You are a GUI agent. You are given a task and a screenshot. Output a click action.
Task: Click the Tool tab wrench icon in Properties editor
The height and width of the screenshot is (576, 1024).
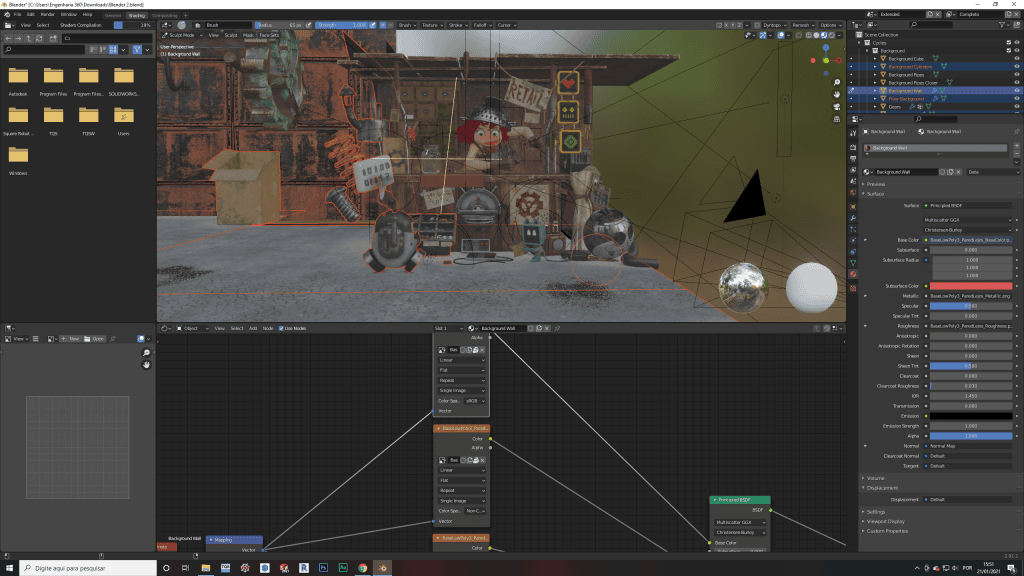tap(853, 133)
